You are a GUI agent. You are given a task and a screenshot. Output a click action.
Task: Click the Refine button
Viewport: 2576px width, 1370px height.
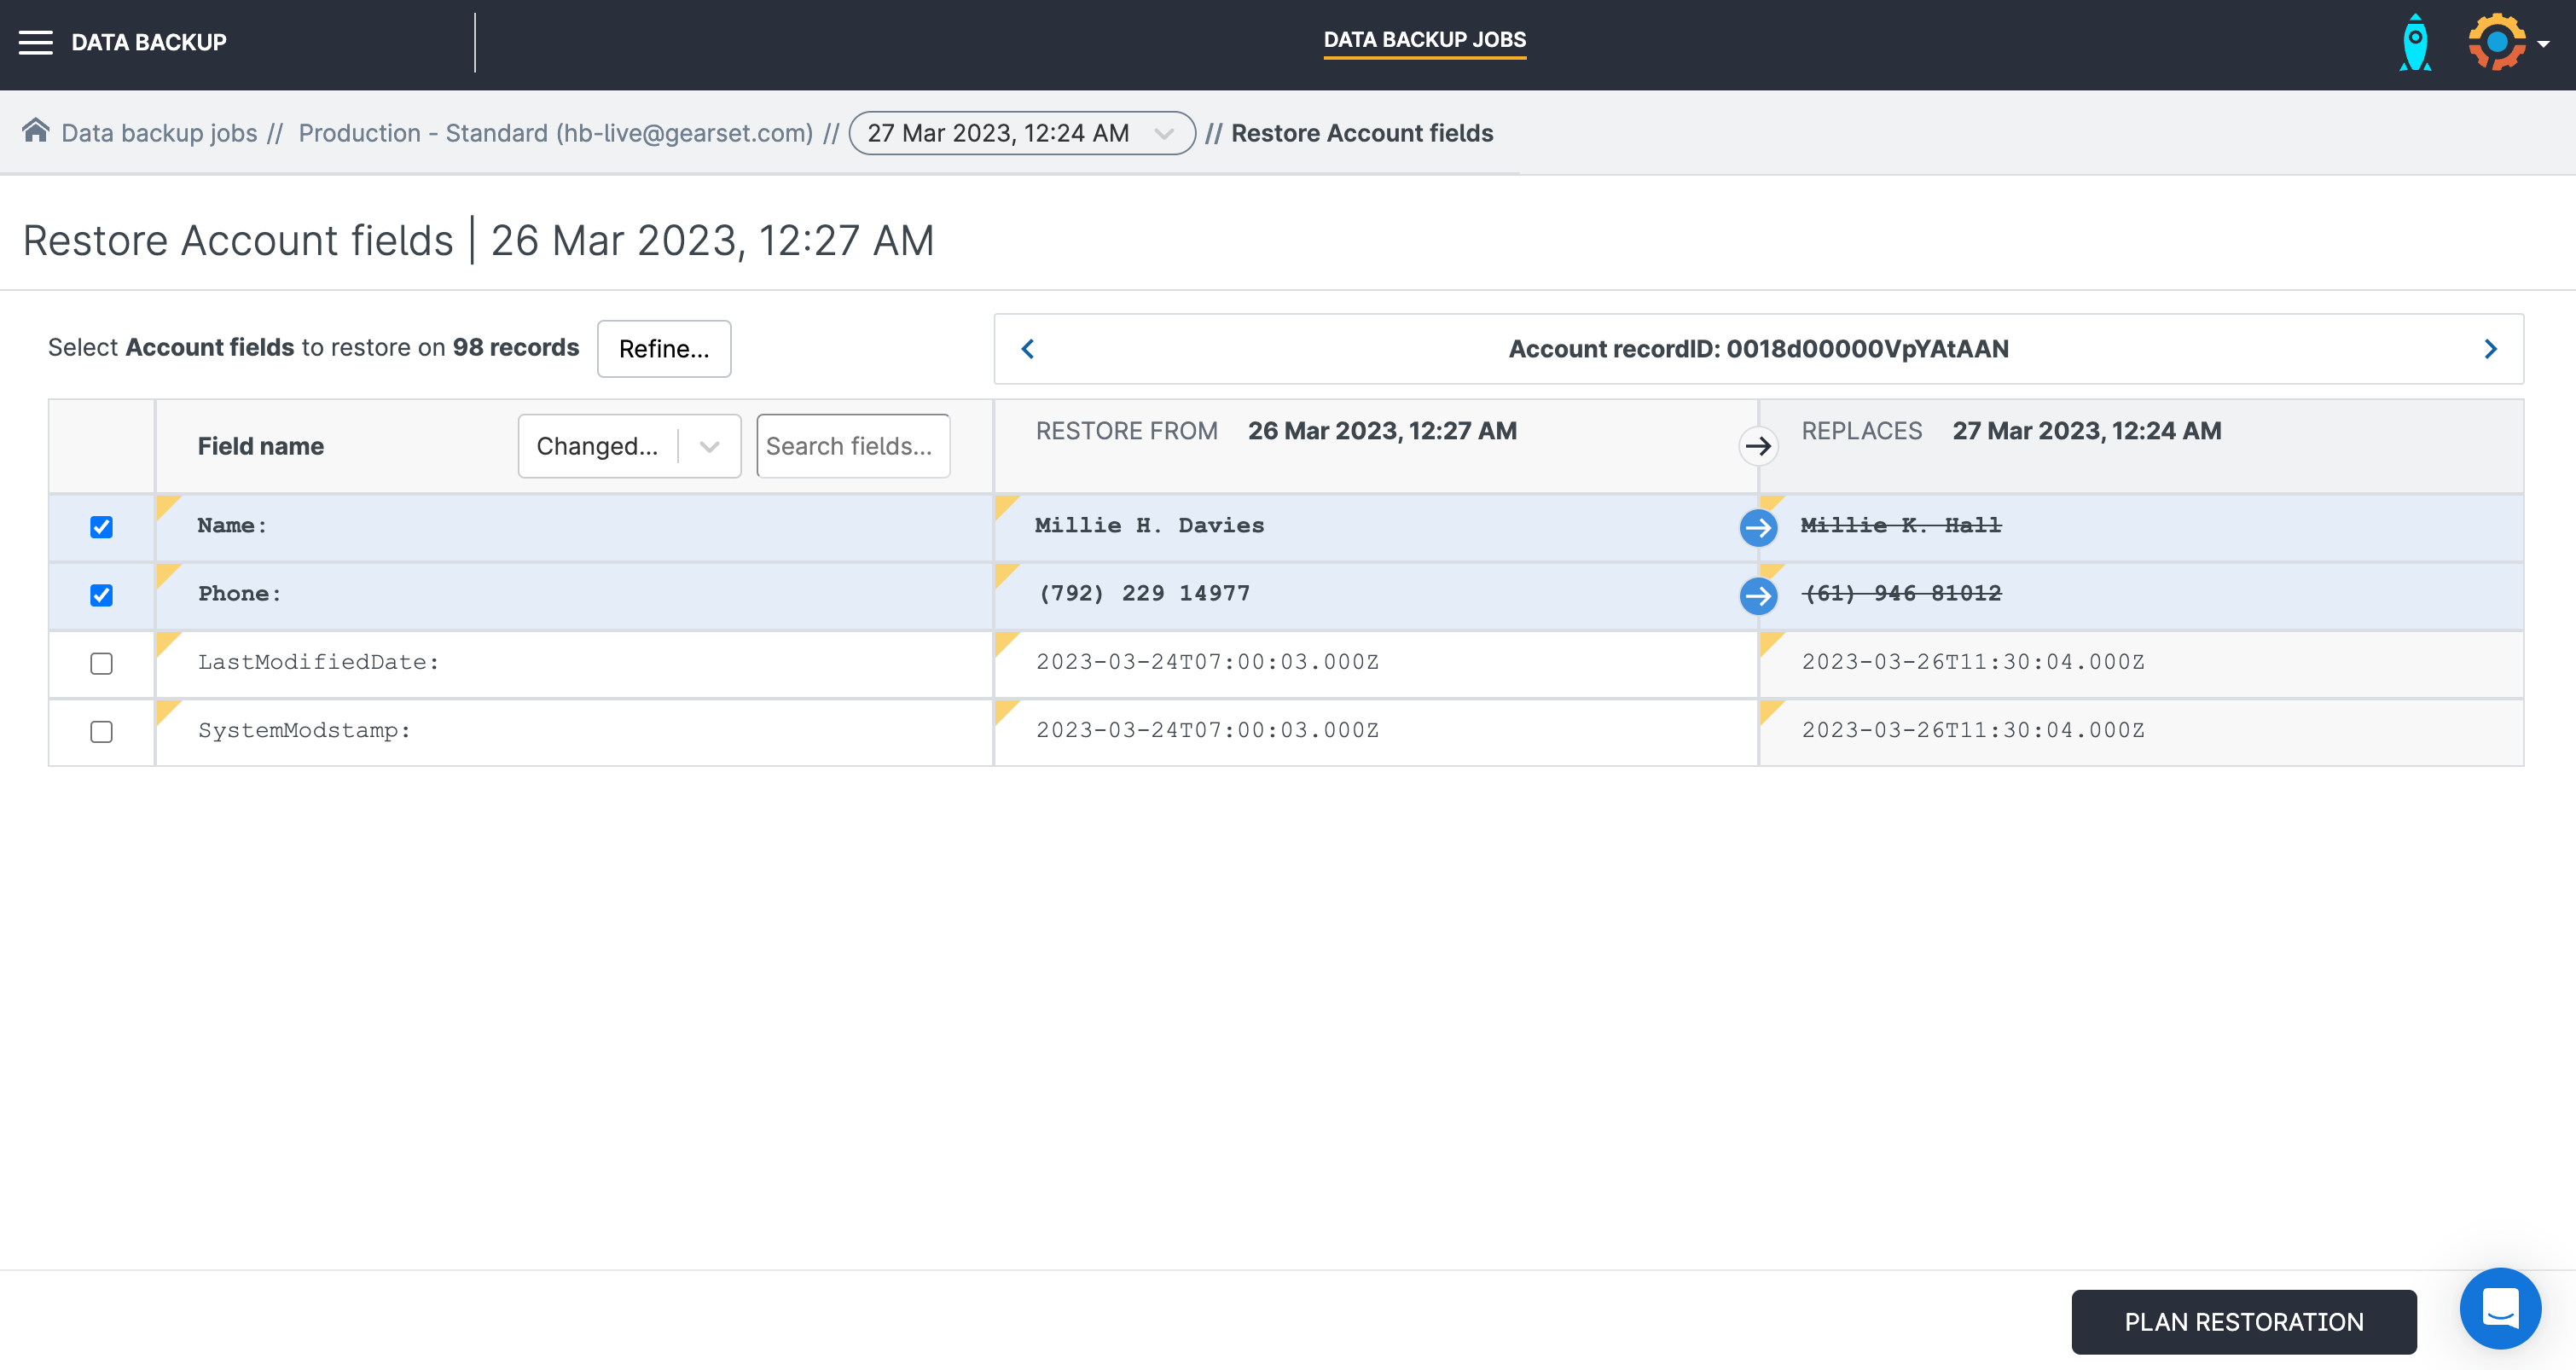(x=663, y=348)
